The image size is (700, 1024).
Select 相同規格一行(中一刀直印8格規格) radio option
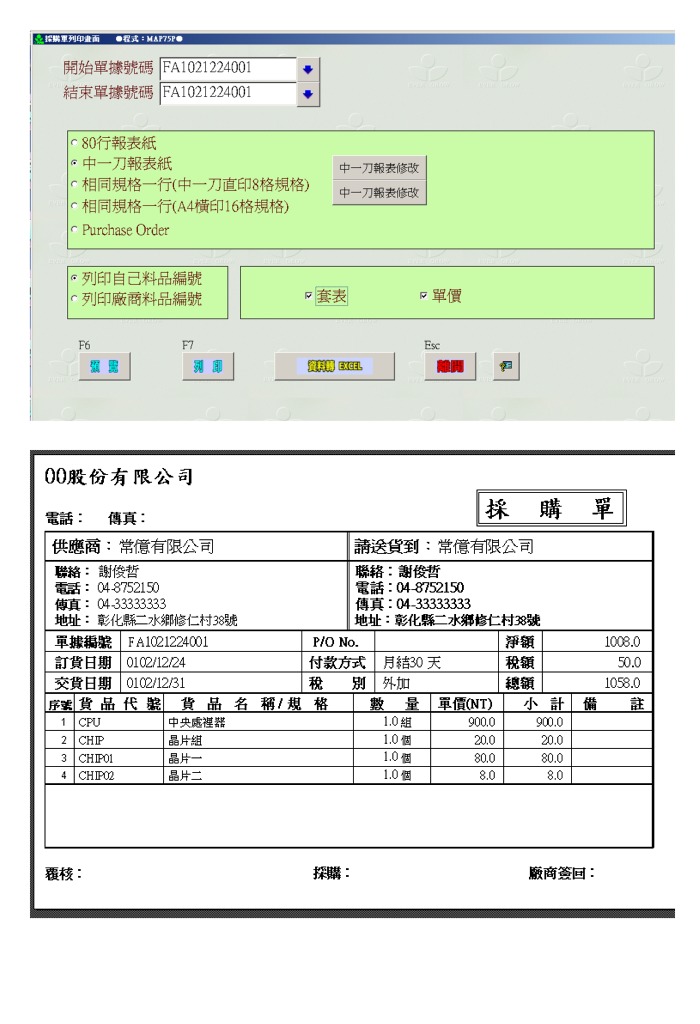click(73, 186)
